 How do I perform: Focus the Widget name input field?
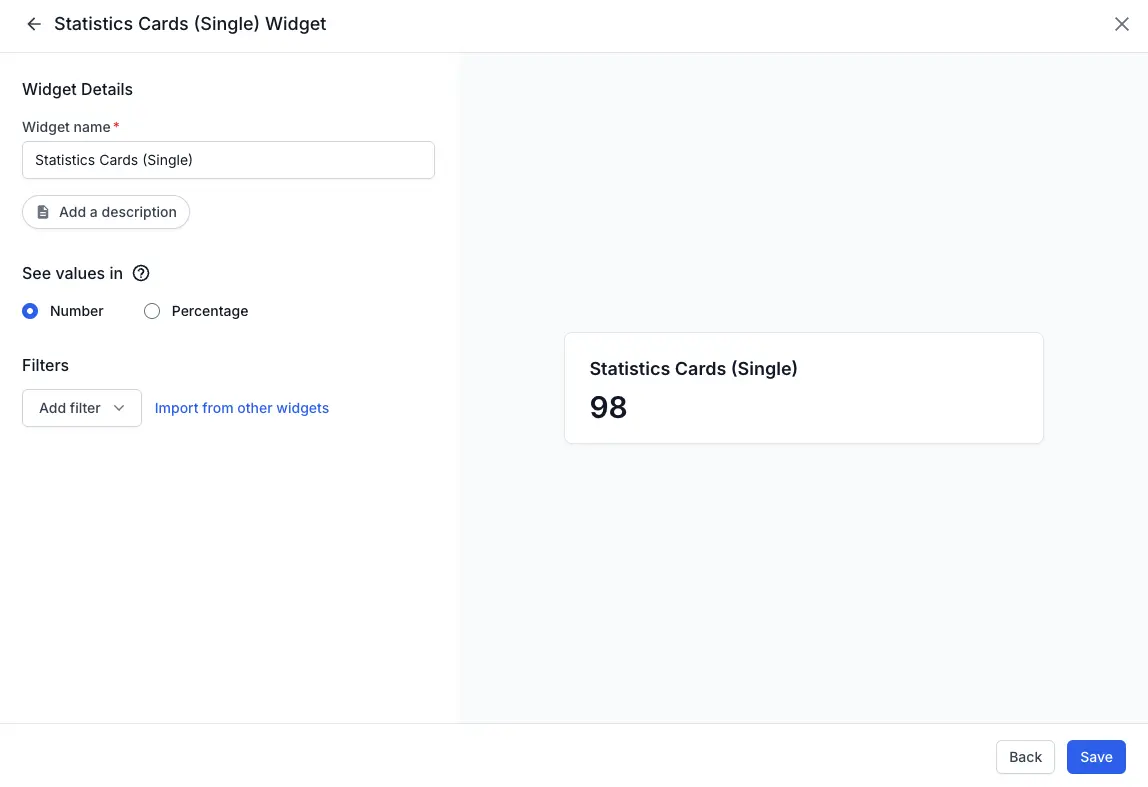click(x=228, y=160)
